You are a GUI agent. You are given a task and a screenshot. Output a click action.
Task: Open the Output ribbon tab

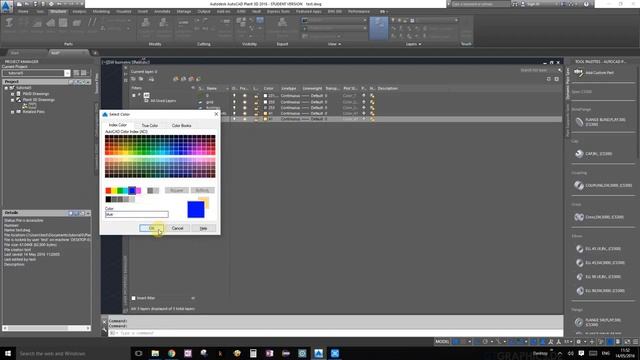[x=204, y=11]
